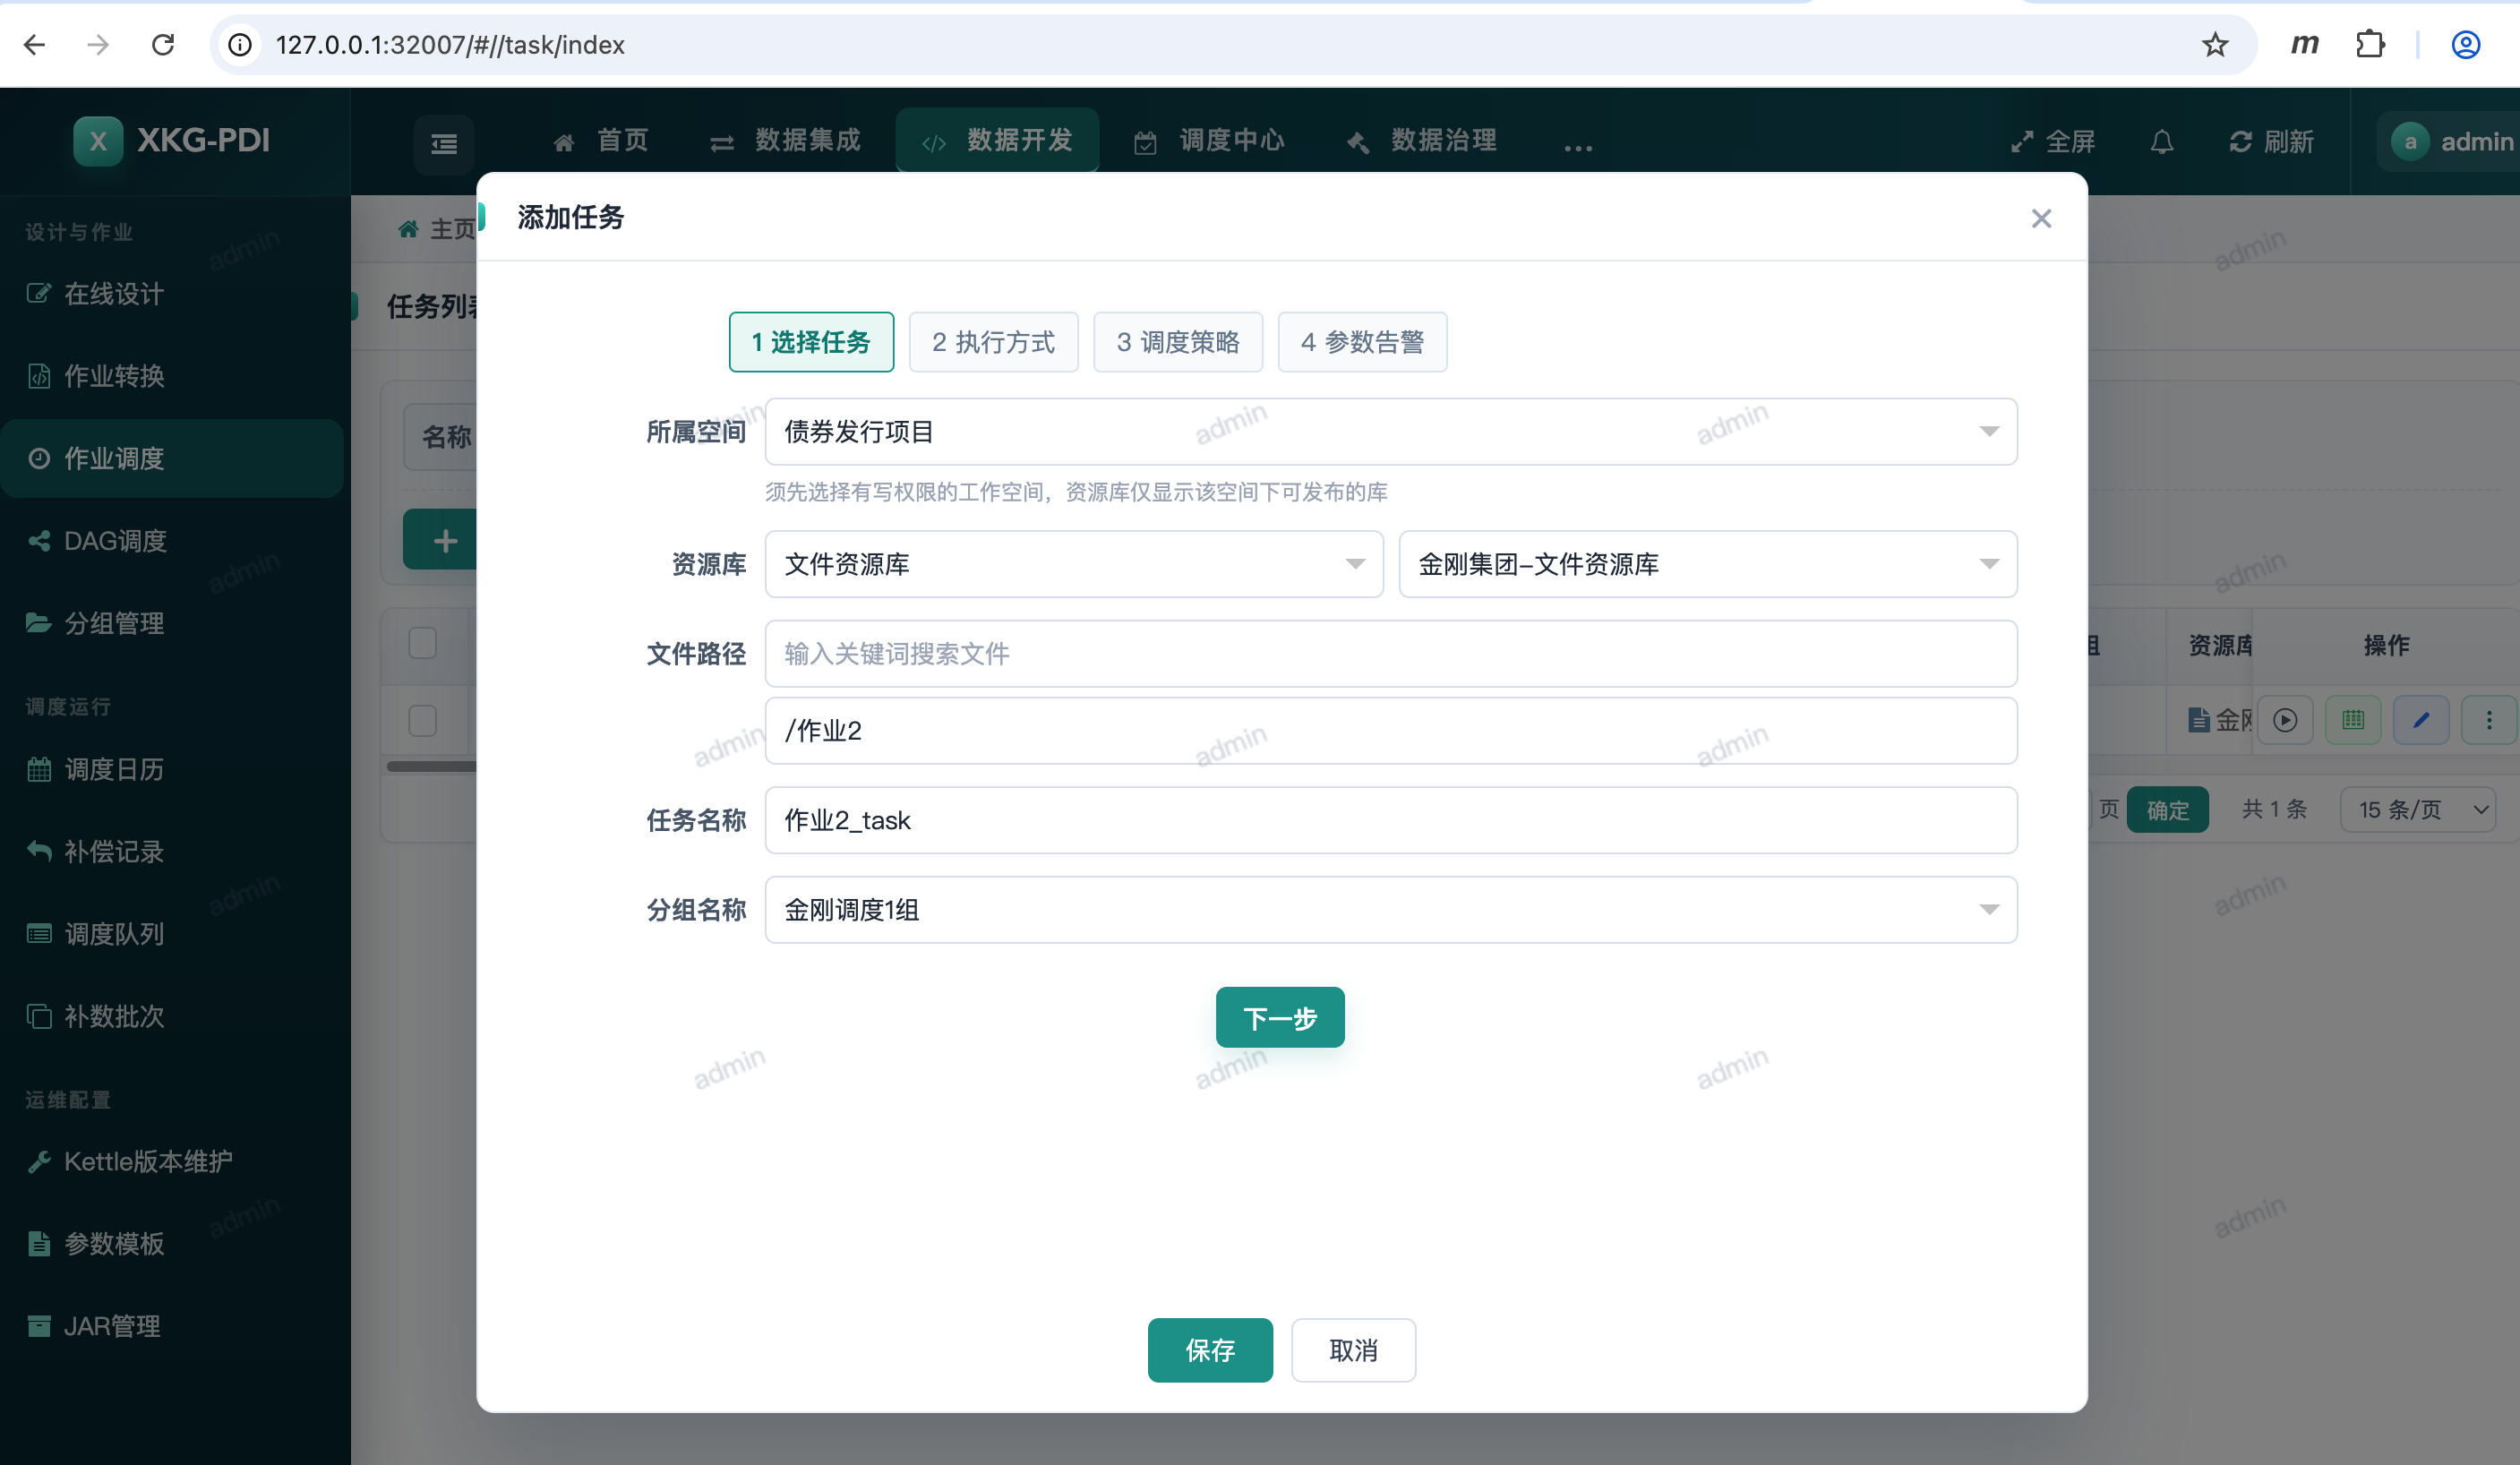Open 在线设计 in the sidebar
The image size is (2520, 1465).
pyautogui.click(x=172, y=293)
